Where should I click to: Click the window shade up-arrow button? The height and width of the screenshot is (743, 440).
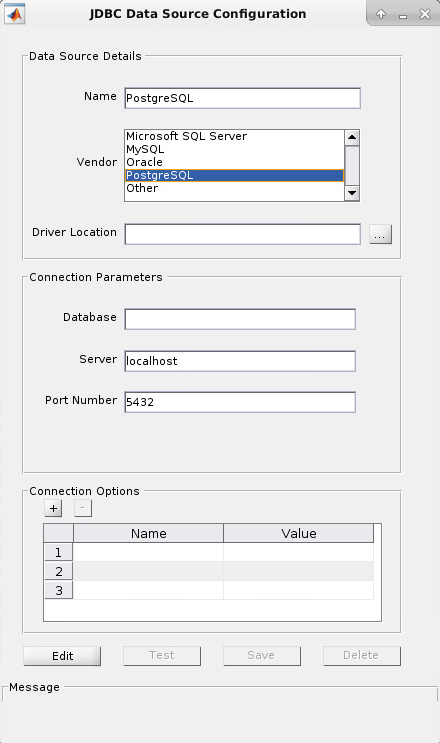[381, 14]
